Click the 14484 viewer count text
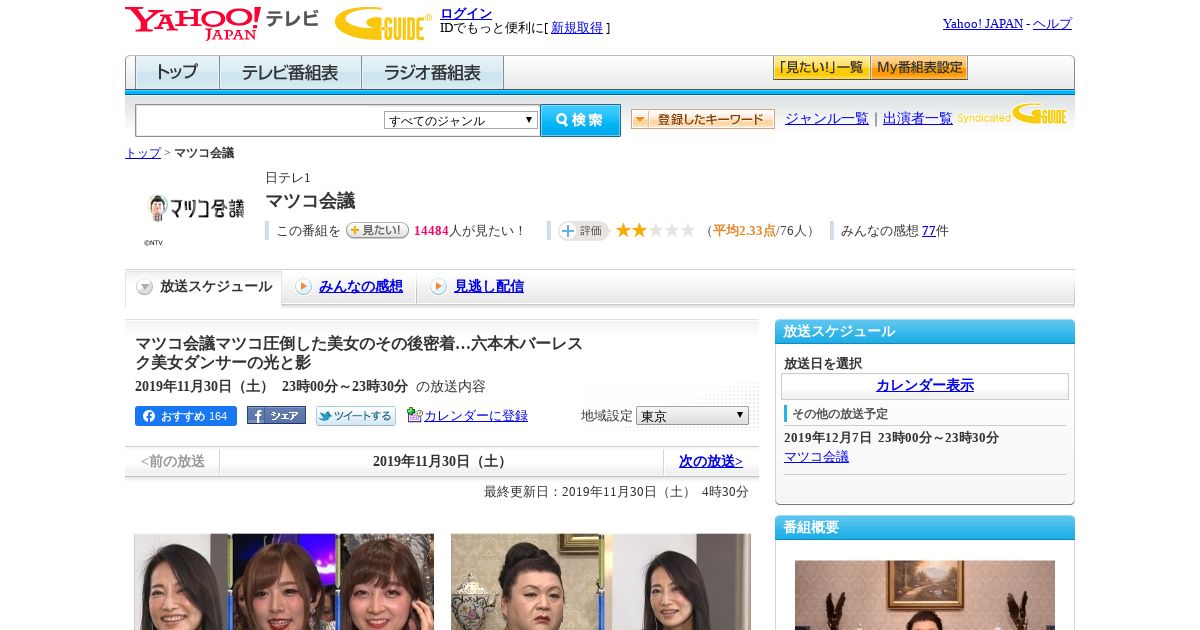 (x=431, y=231)
